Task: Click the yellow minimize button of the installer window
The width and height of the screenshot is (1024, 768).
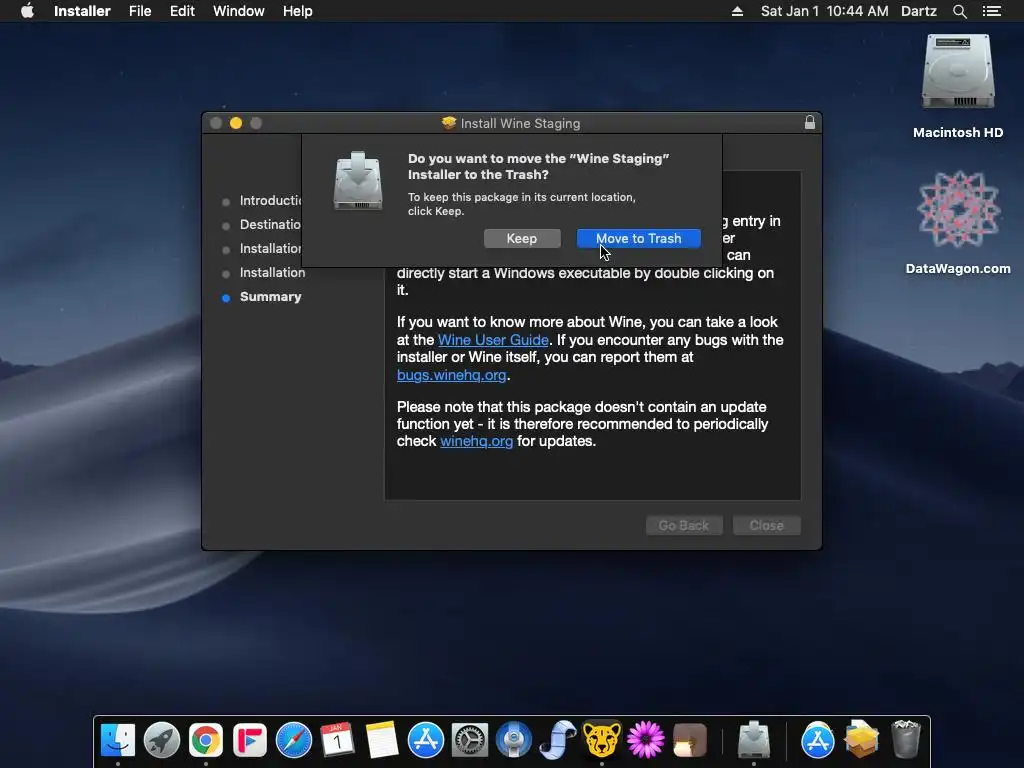Action: pos(236,123)
